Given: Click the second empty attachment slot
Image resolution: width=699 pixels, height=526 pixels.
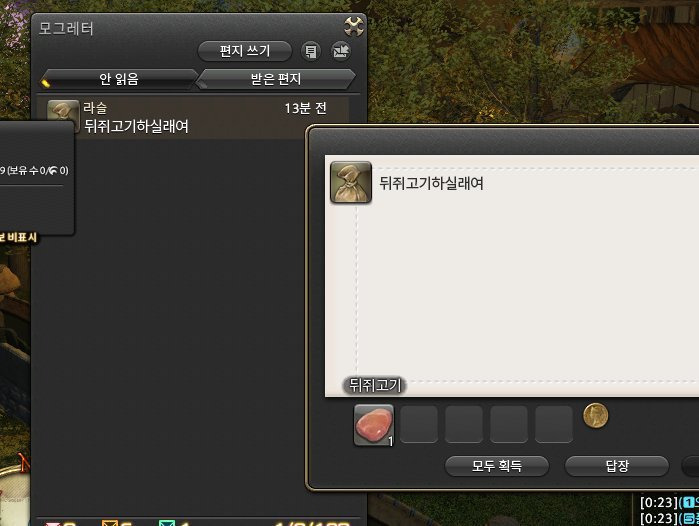Looking at the screenshot, I should 464,424.
